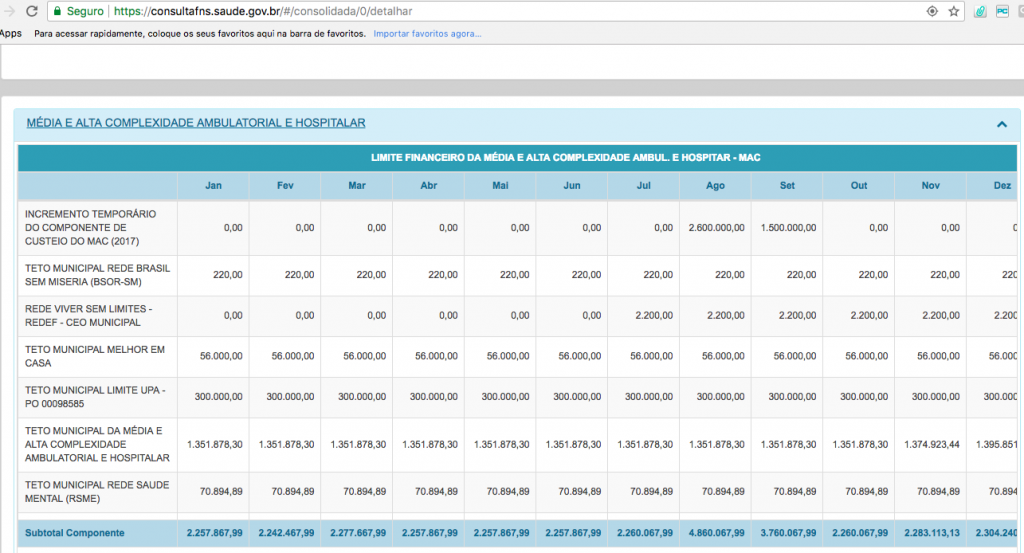Screen dimensions: 1024x553
Task: Bookmark this page with the star icon
Action: (954, 11)
